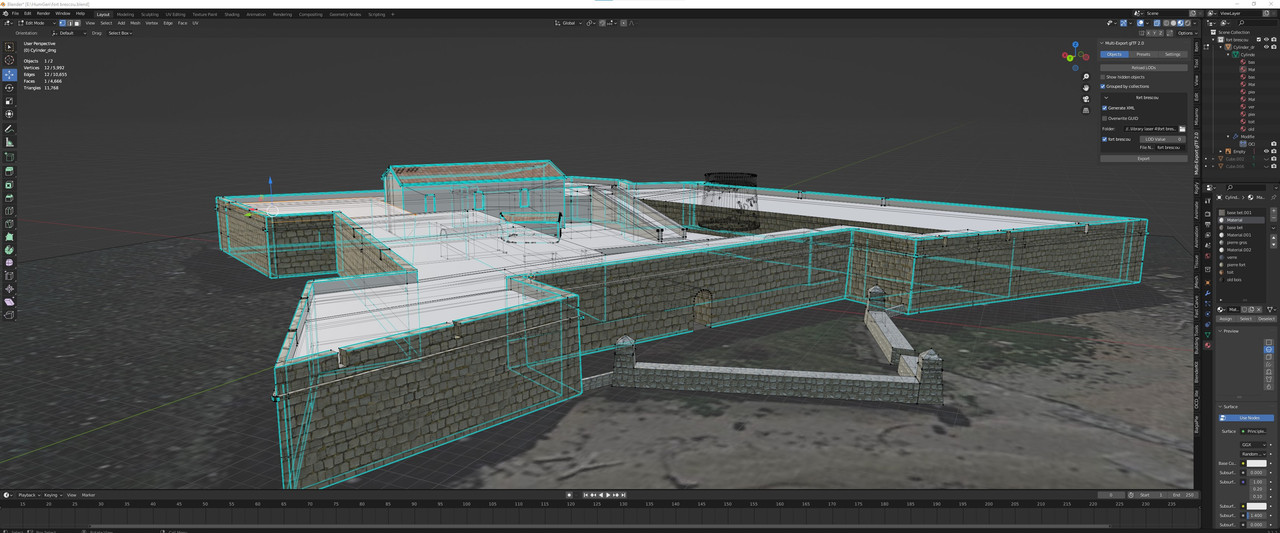Toggle Overwrite GUID checkbox

point(1105,118)
